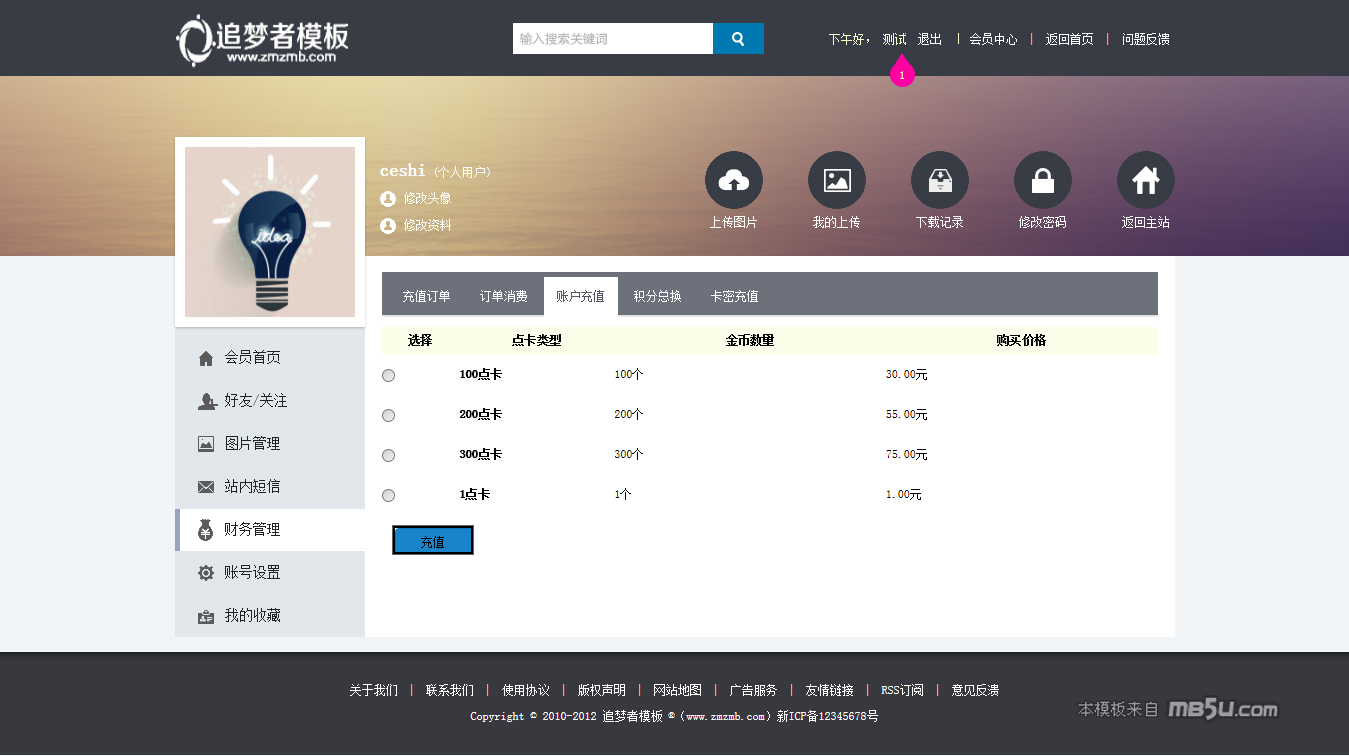Switch to the 充值订单 tab
This screenshot has height=756, width=1349.
click(426, 297)
